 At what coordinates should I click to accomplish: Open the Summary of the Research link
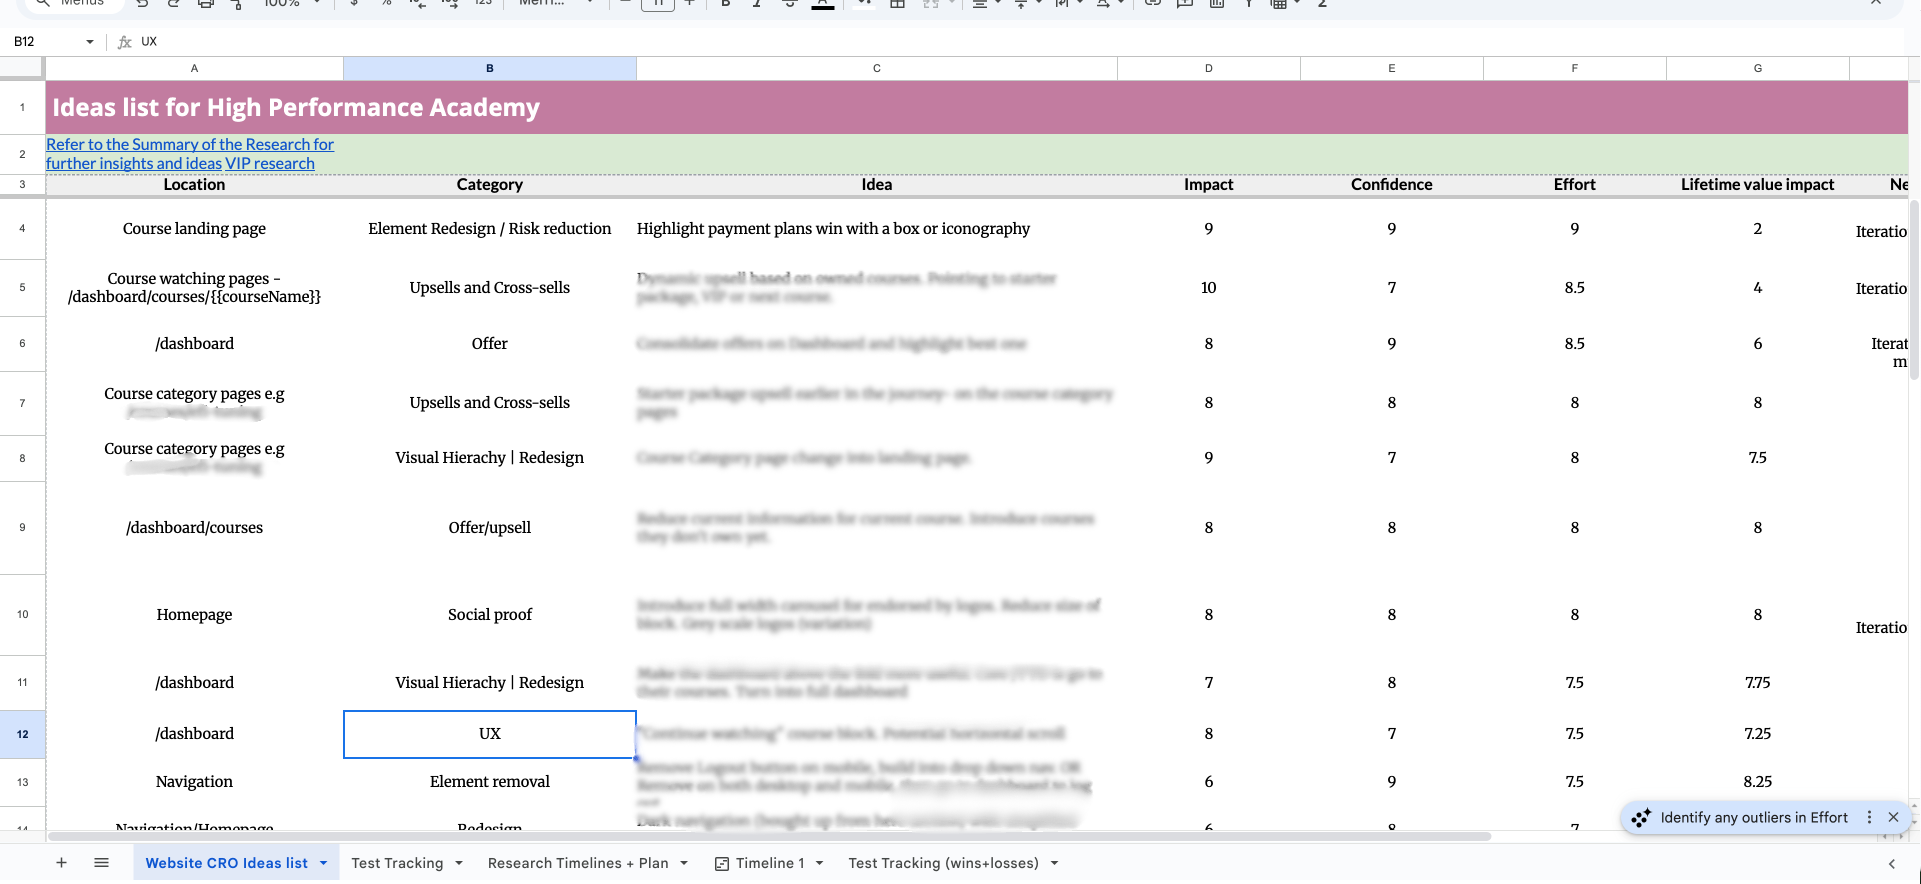point(190,154)
